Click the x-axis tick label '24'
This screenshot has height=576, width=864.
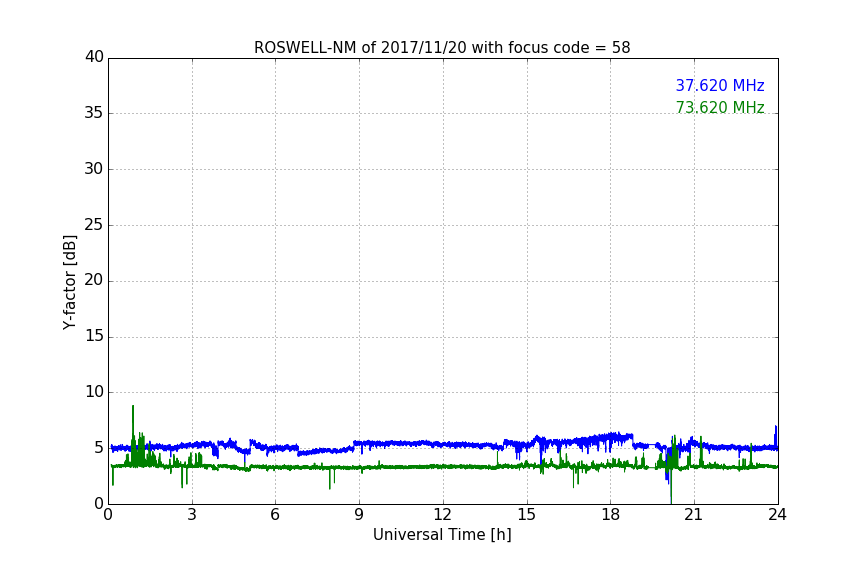777,515
